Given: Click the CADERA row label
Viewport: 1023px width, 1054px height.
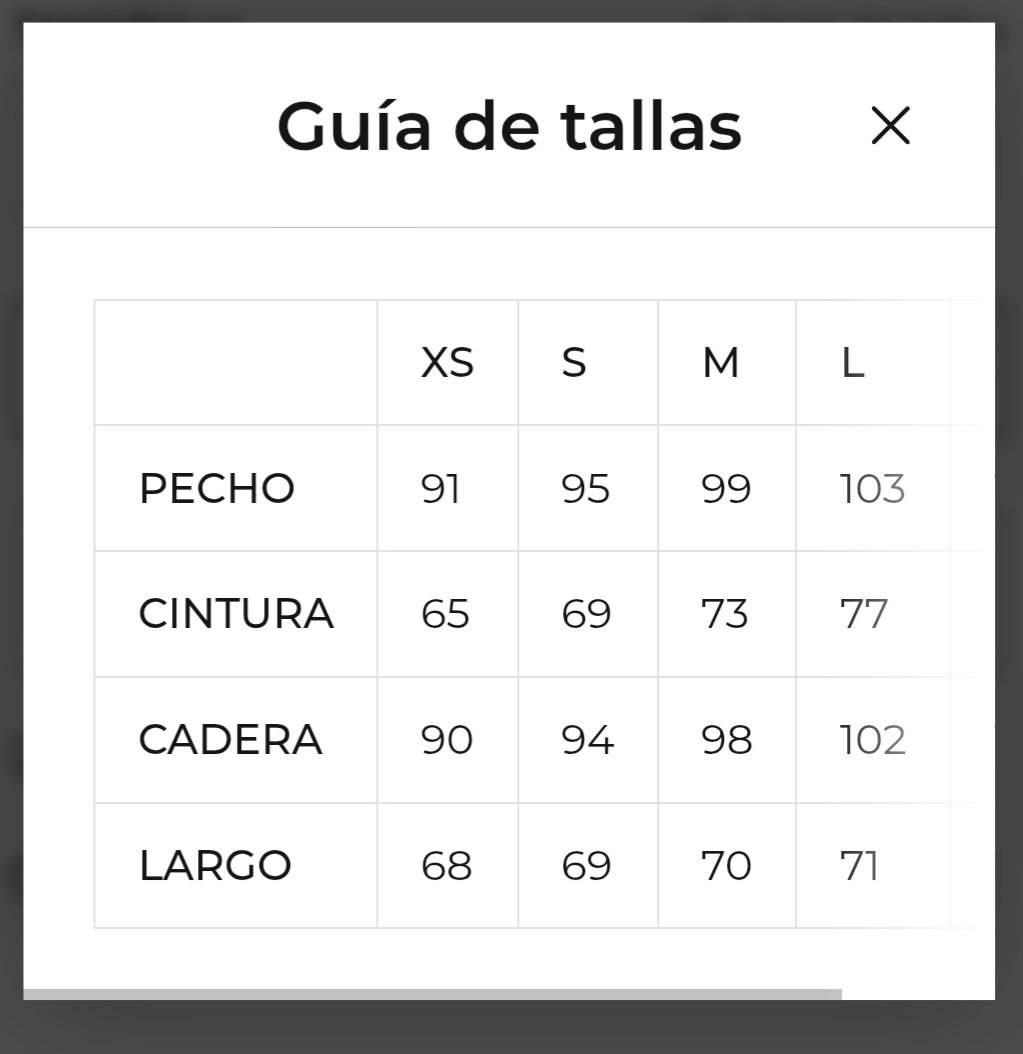Looking at the screenshot, I should 230,740.
